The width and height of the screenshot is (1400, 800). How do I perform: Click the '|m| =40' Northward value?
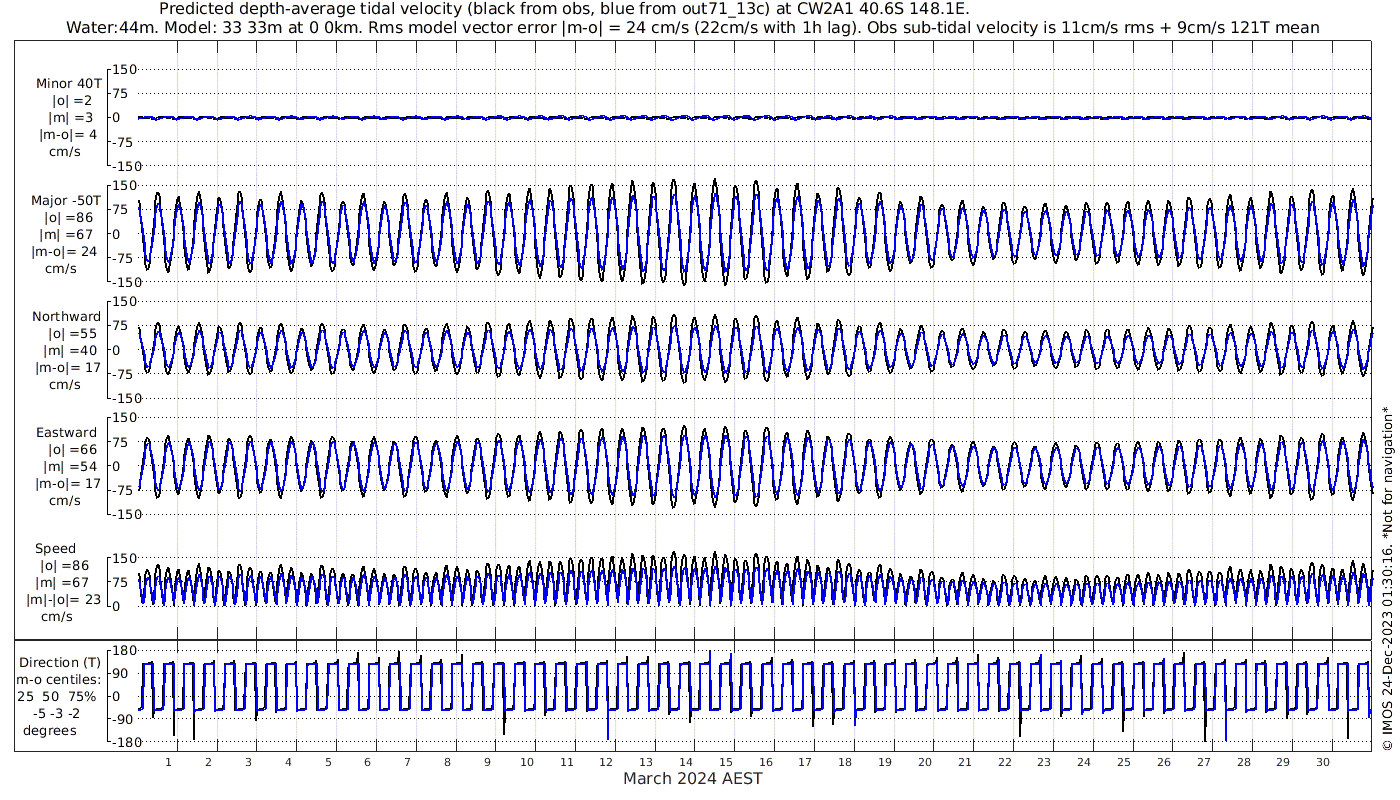(x=70, y=350)
